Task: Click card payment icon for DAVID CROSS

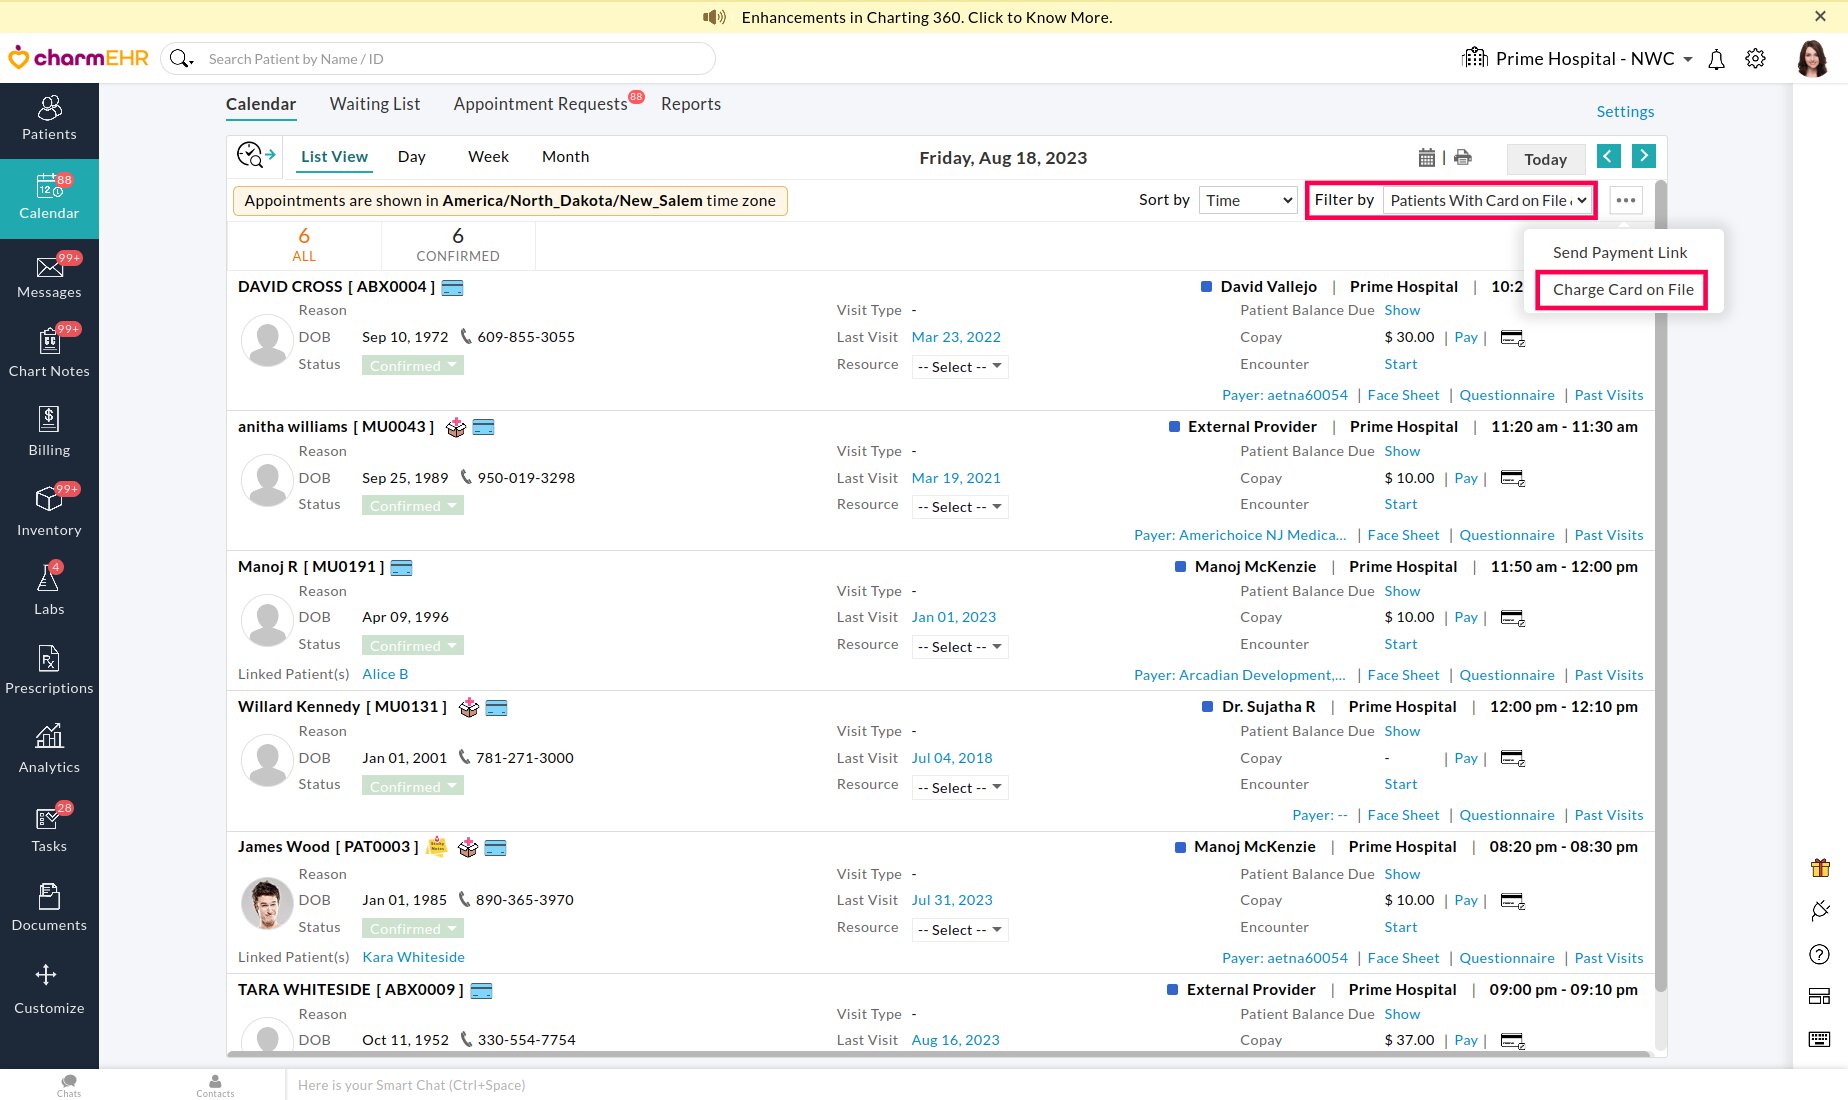Action: pos(1512,338)
